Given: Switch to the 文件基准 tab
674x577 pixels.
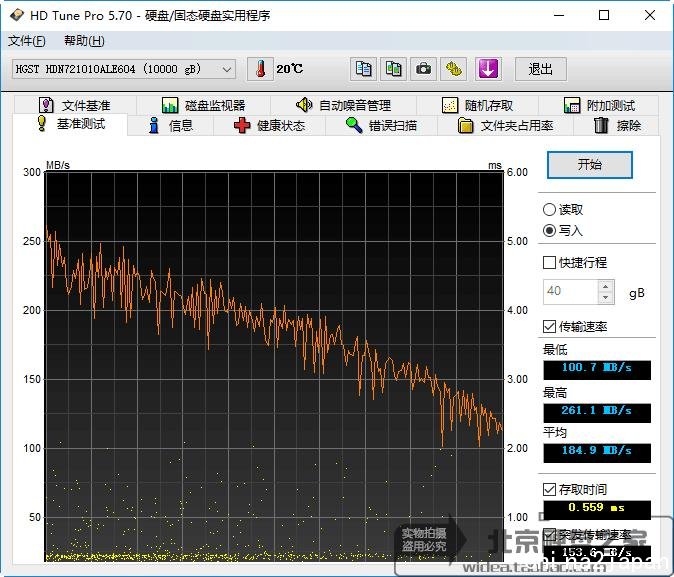Looking at the screenshot, I should point(75,105).
